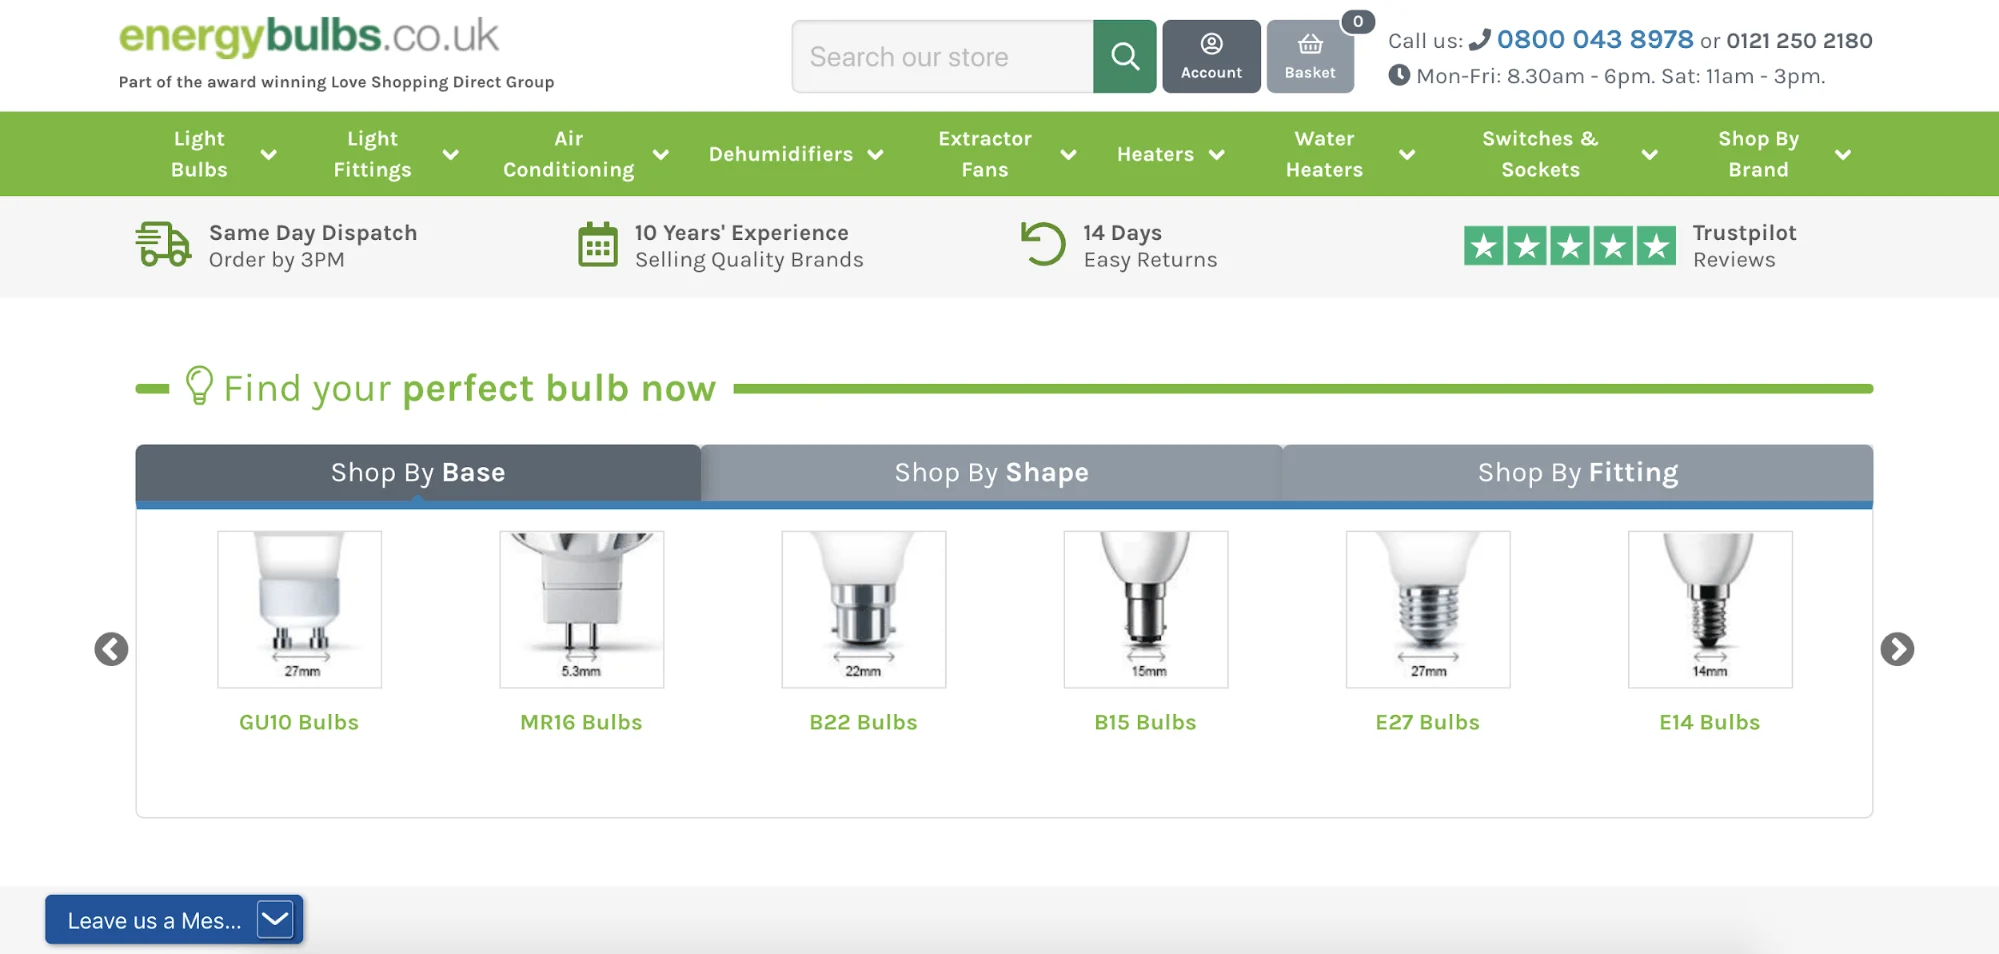
Task: Open the Shop By Brand menu
Action: point(1758,154)
